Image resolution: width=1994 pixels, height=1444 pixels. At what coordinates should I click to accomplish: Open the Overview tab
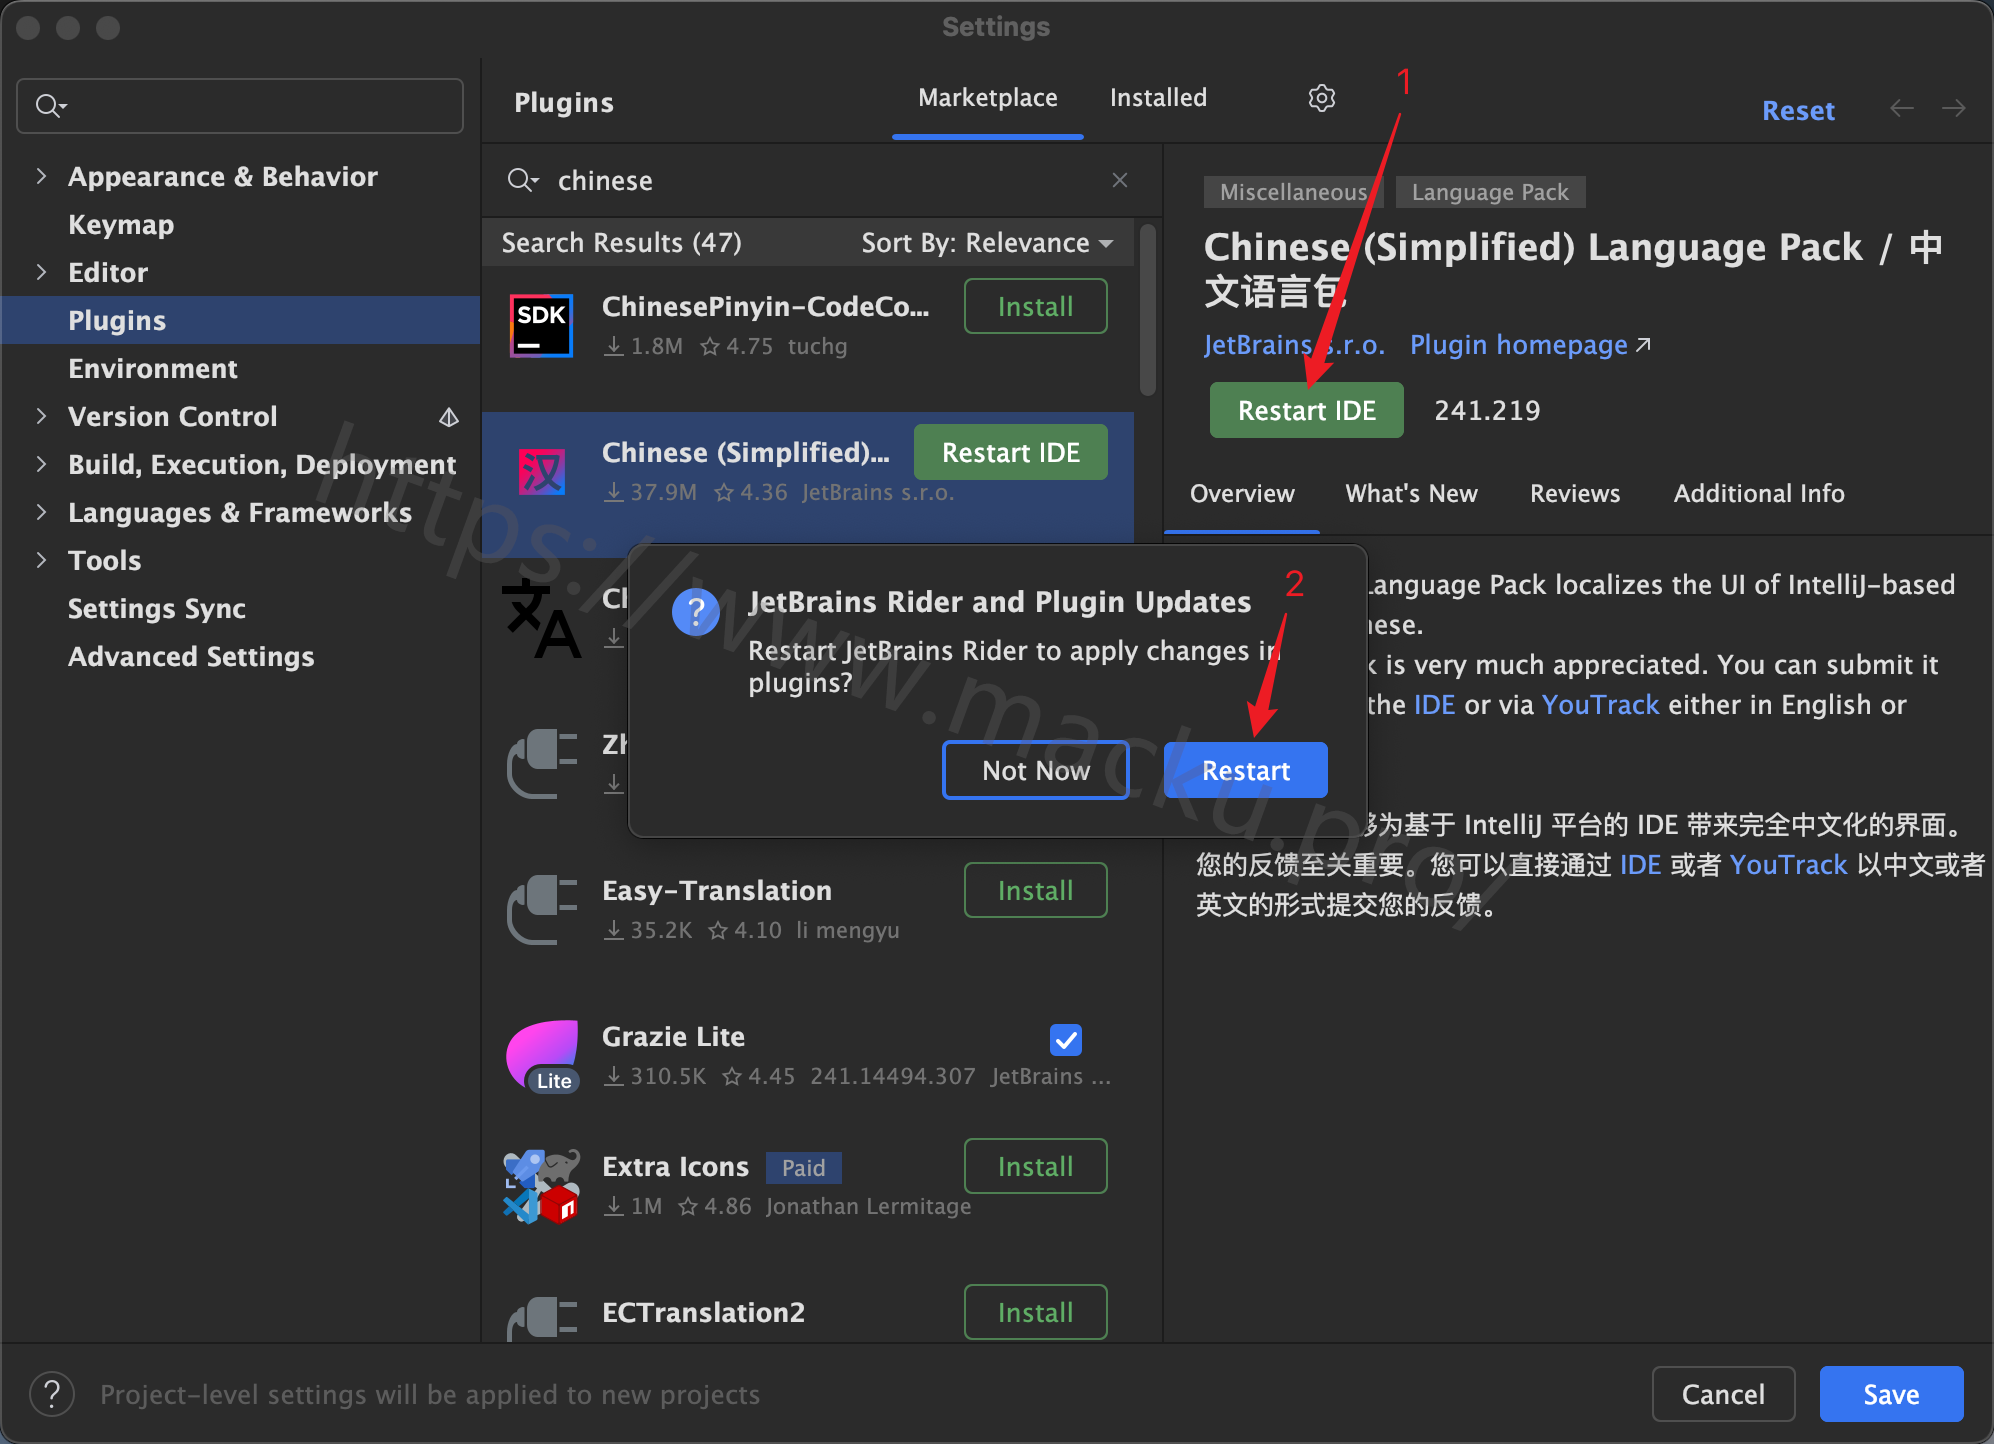1242,494
